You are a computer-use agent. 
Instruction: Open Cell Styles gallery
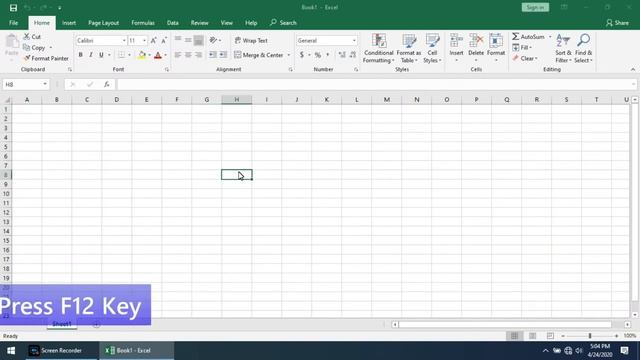432,49
